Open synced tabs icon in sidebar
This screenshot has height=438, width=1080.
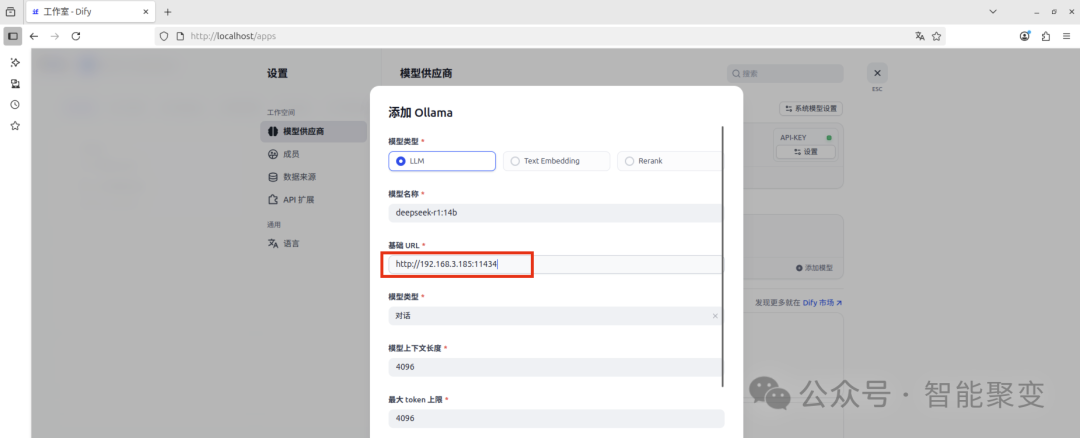tap(14, 83)
